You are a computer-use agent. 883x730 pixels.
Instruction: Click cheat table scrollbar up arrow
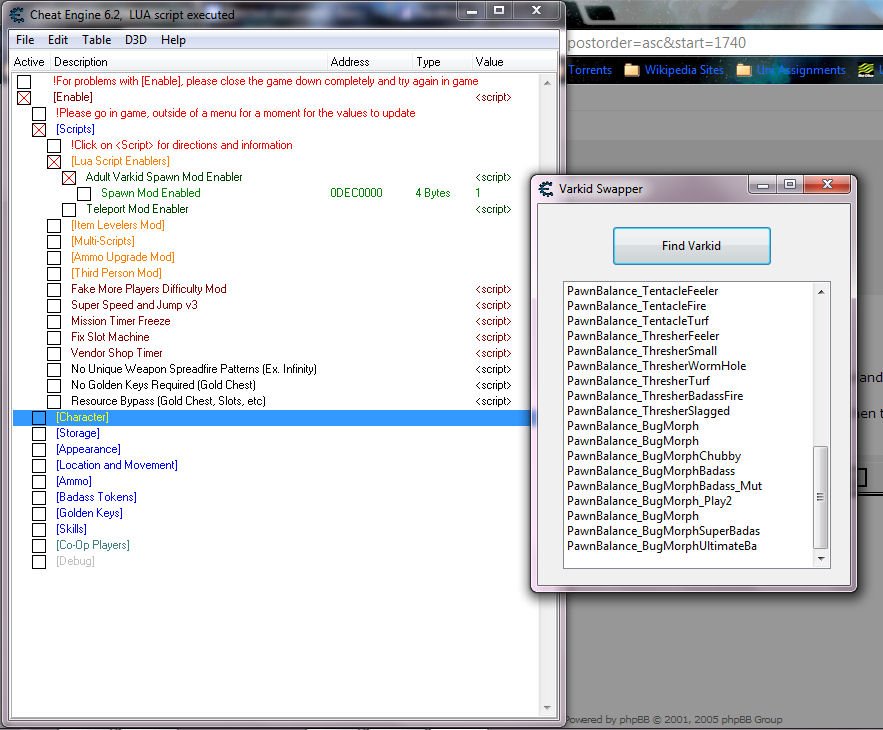547,83
